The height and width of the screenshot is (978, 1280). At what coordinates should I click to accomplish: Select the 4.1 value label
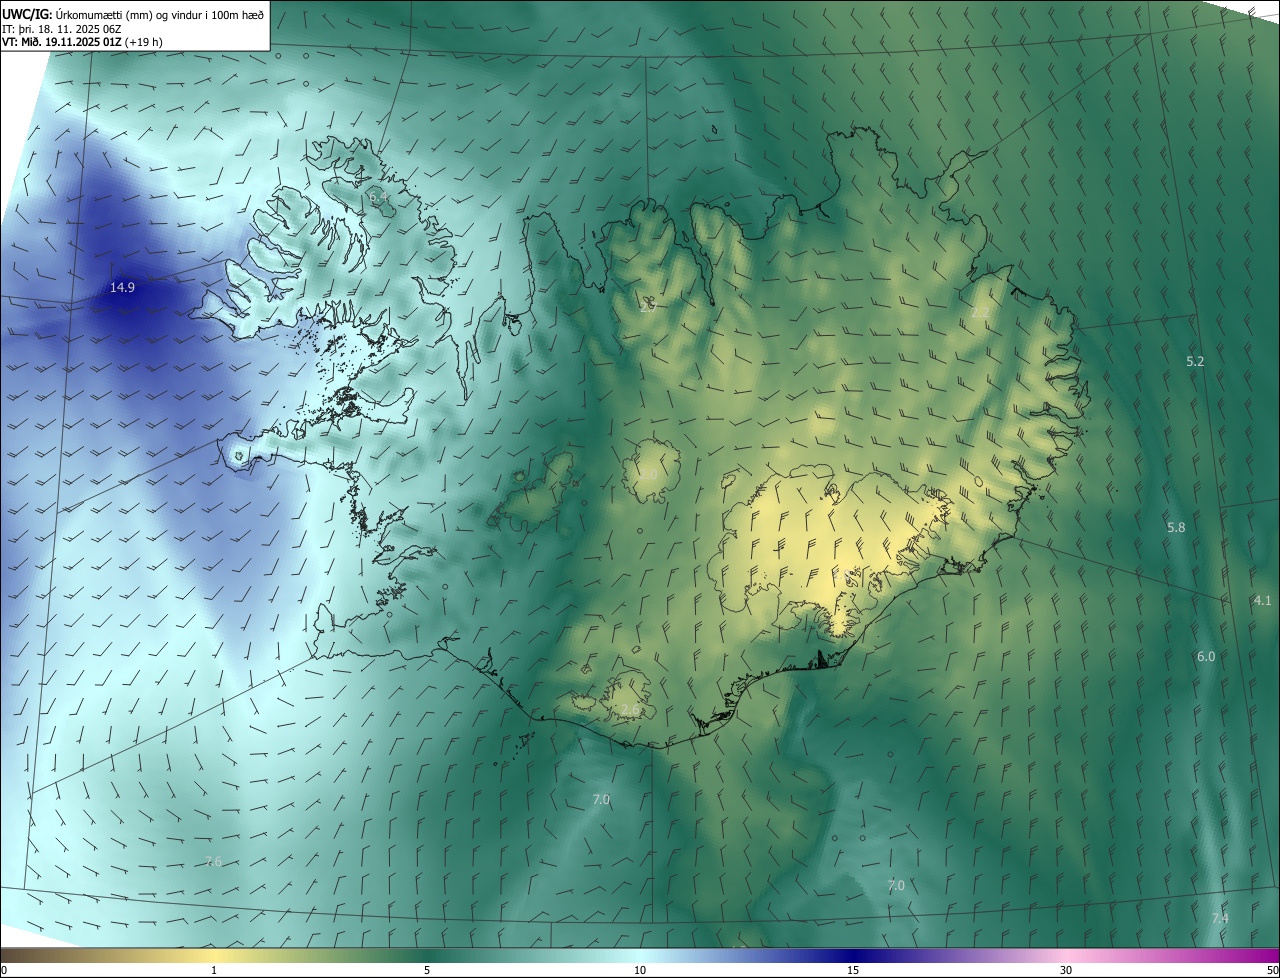1262,600
